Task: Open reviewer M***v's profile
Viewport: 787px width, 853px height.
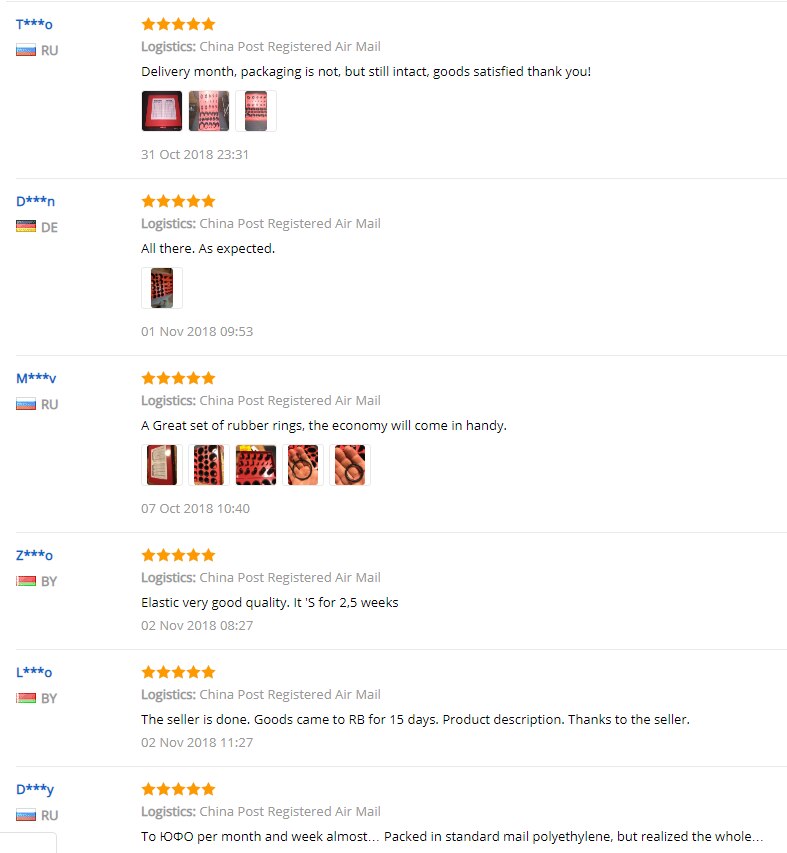Action: 36,378
